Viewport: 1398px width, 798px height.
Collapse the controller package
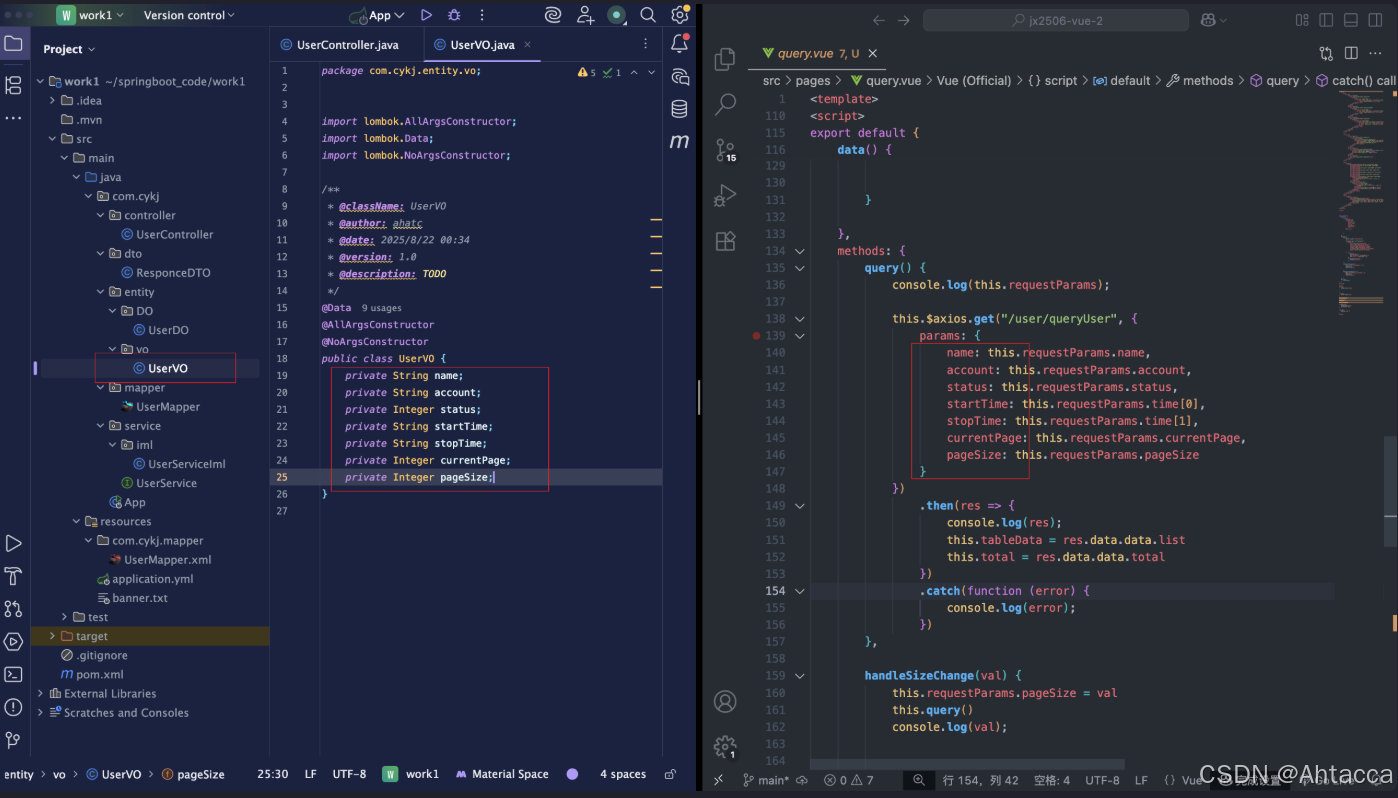tap(101, 215)
